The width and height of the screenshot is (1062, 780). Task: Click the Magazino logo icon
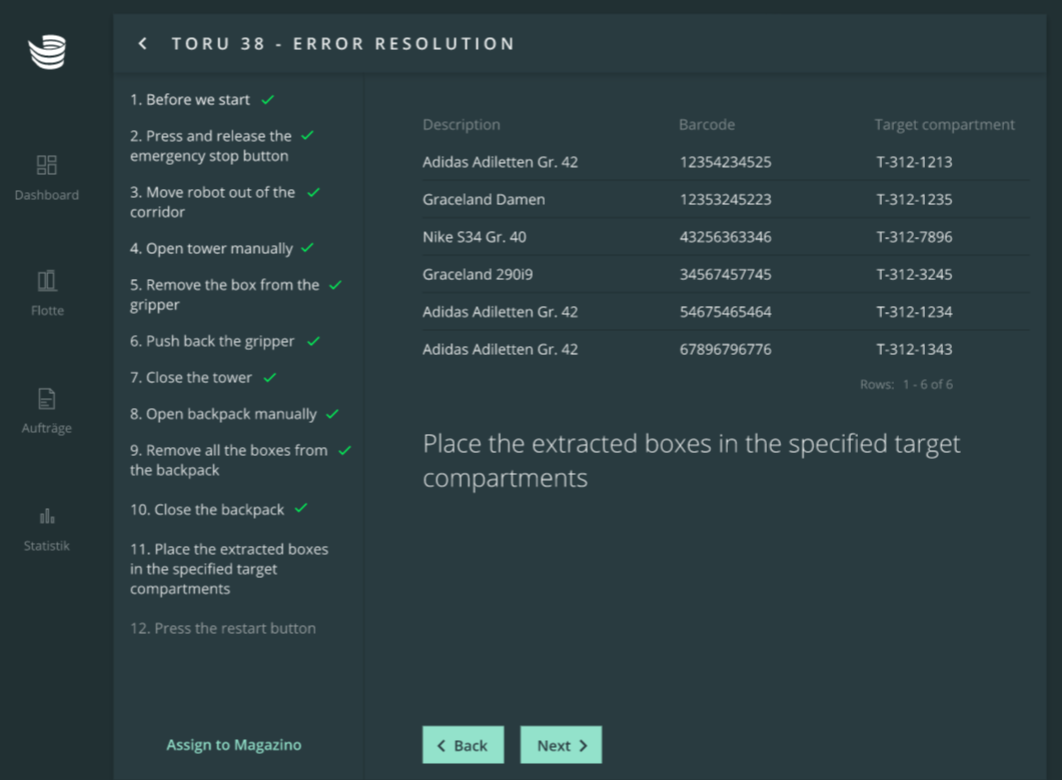[x=47, y=52]
